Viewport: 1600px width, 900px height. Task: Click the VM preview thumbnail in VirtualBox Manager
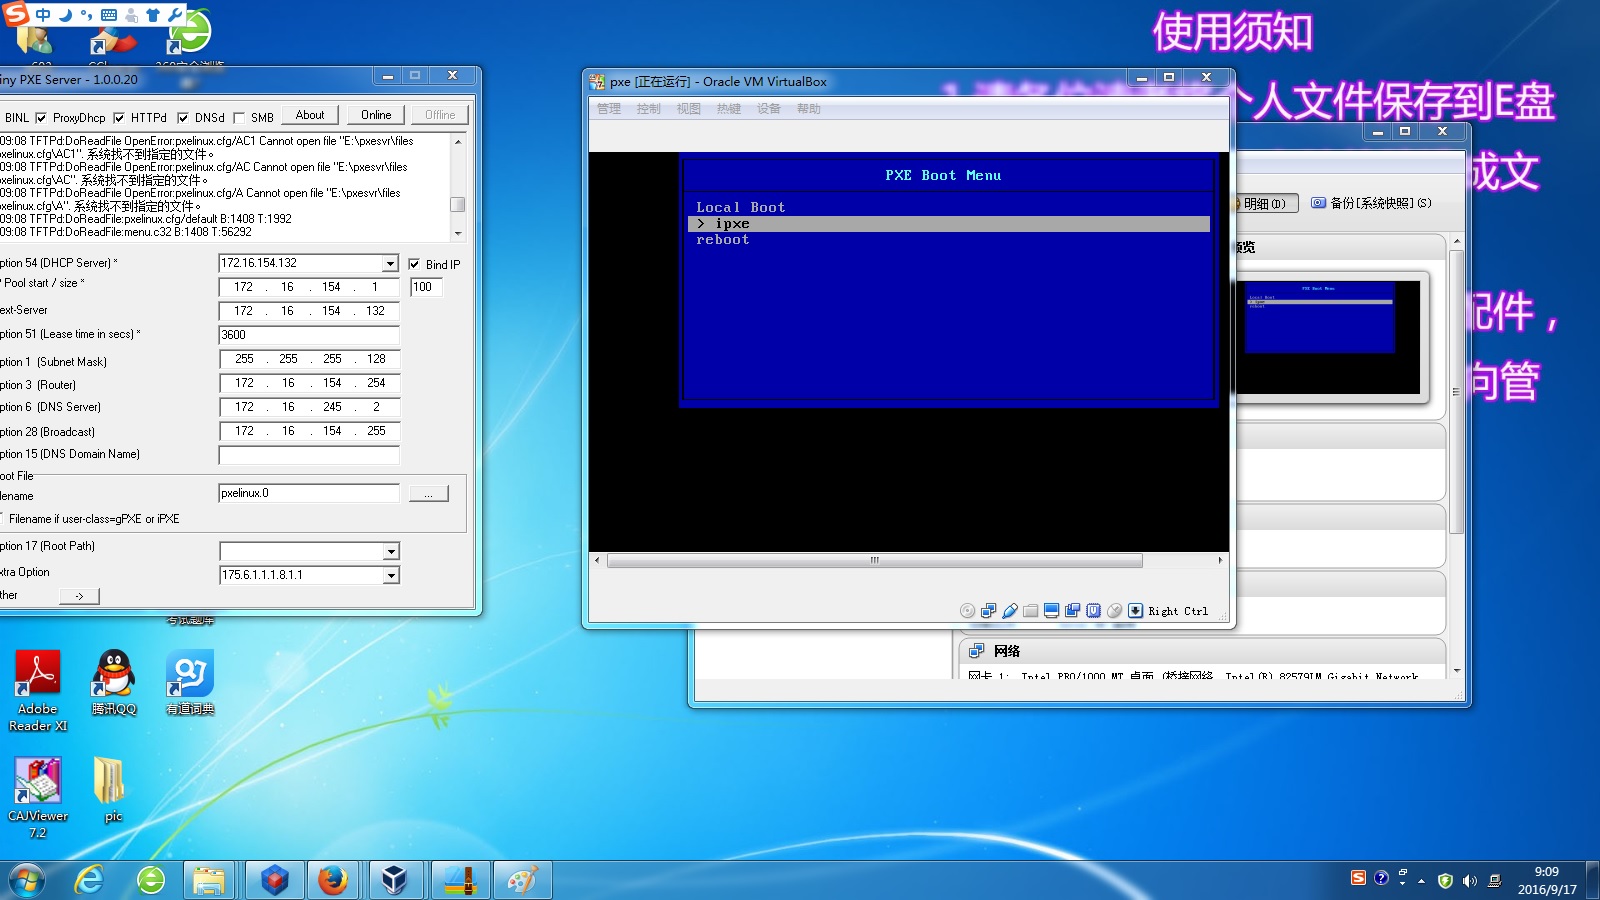1329,337
